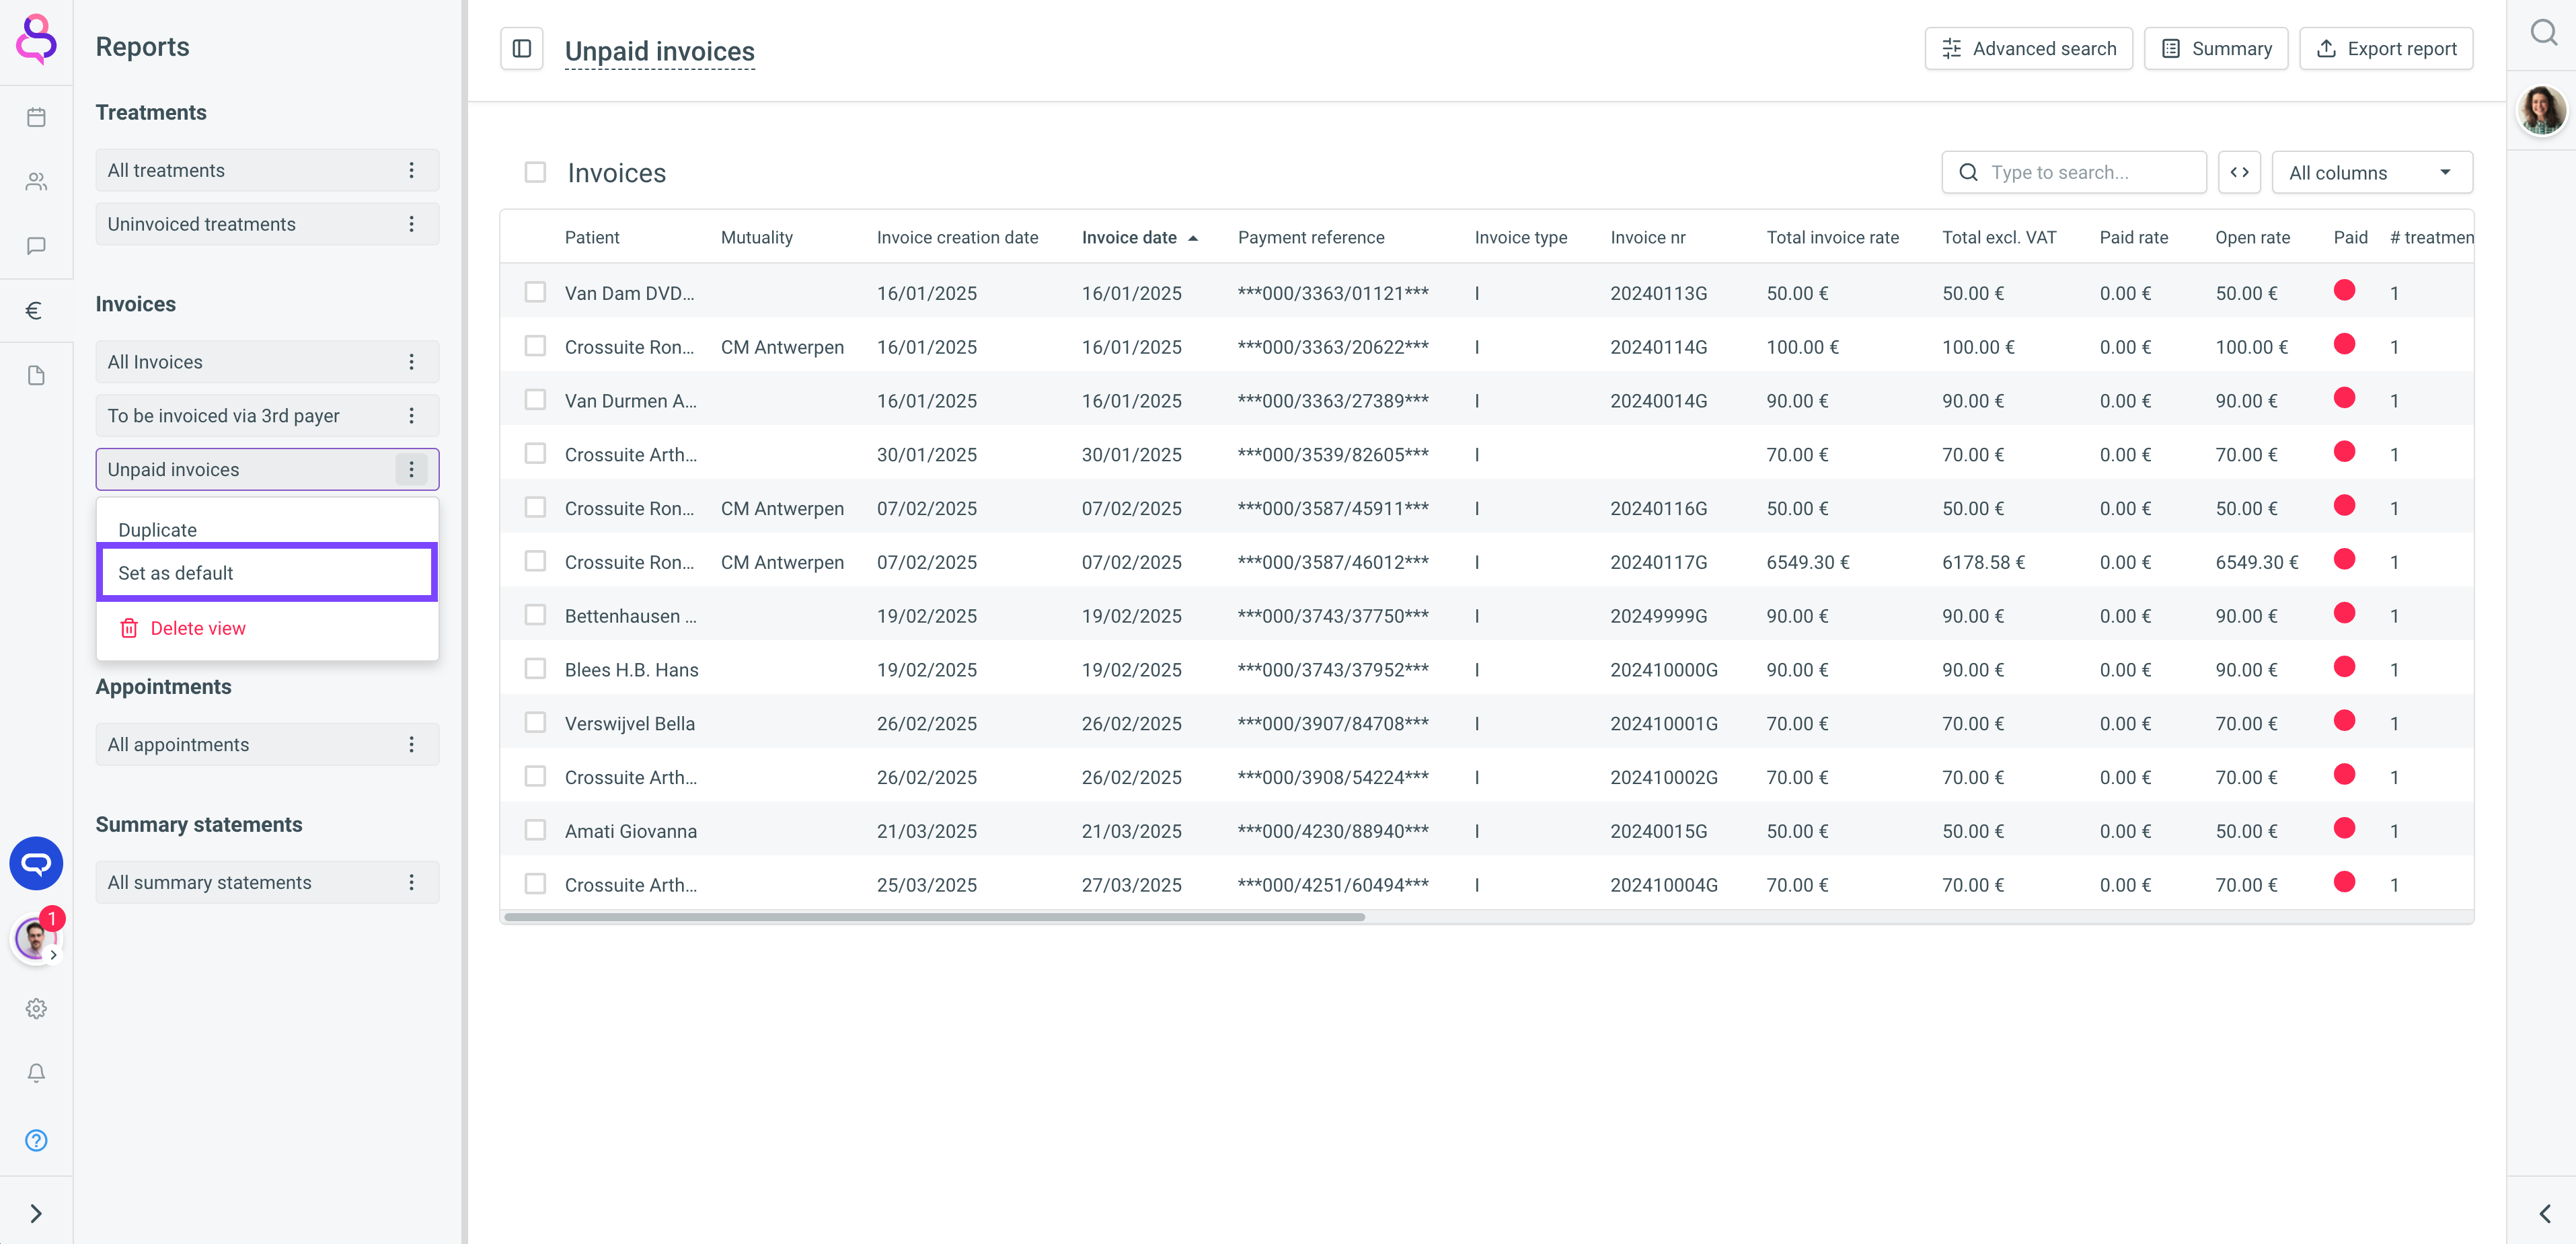Screen dimensions: 2576x1244
Task: Open options menu for All summary statements
Action: [x=411, y=883]
